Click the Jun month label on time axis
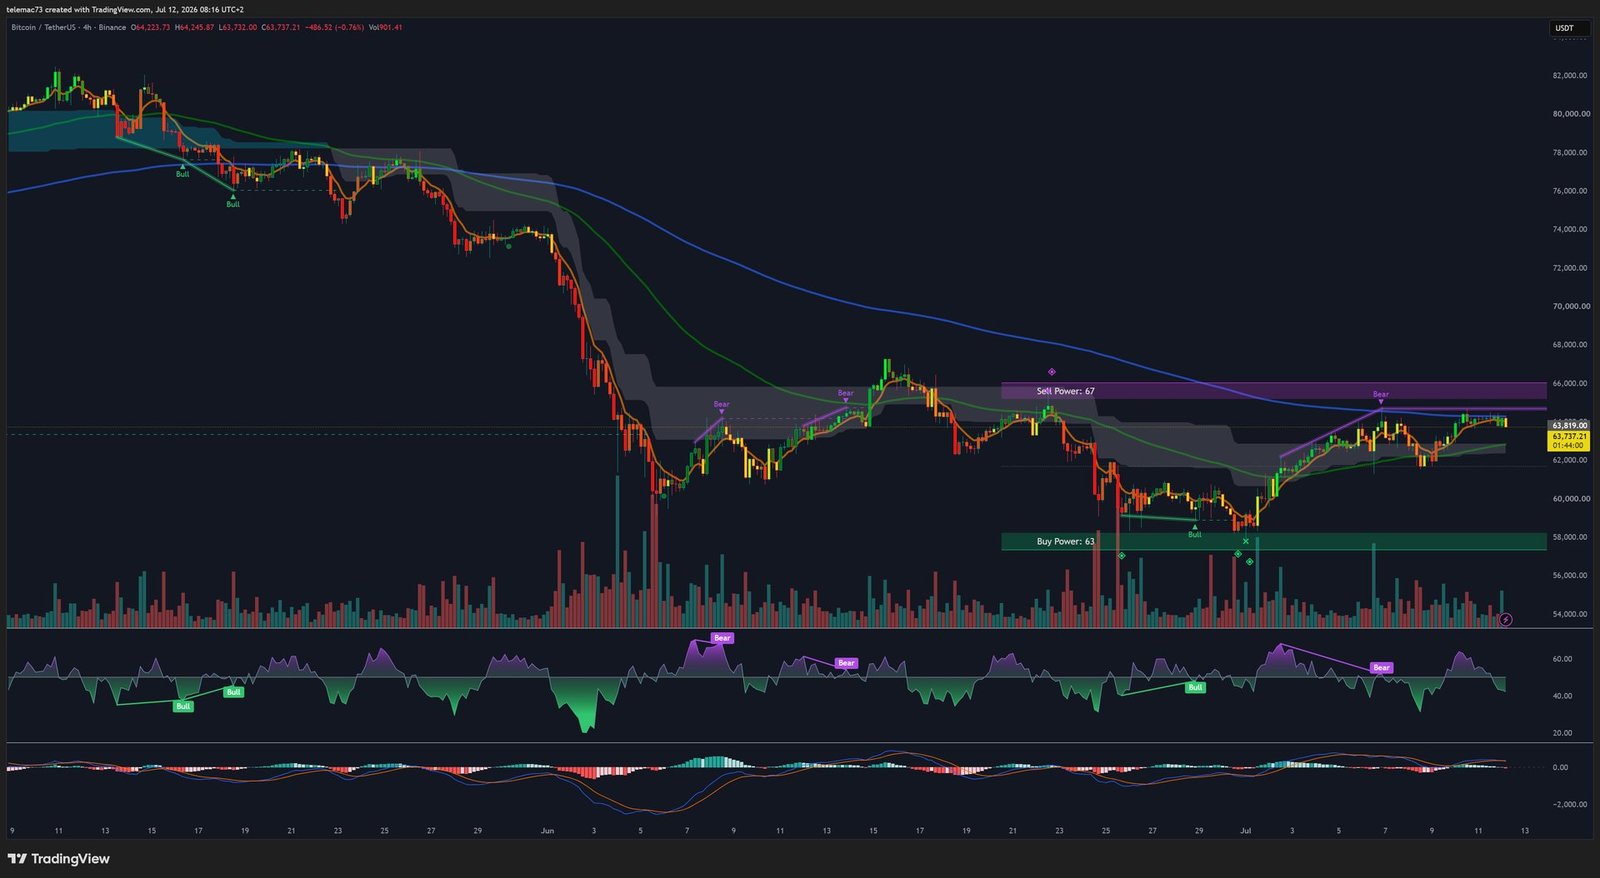 pos(546,830)
